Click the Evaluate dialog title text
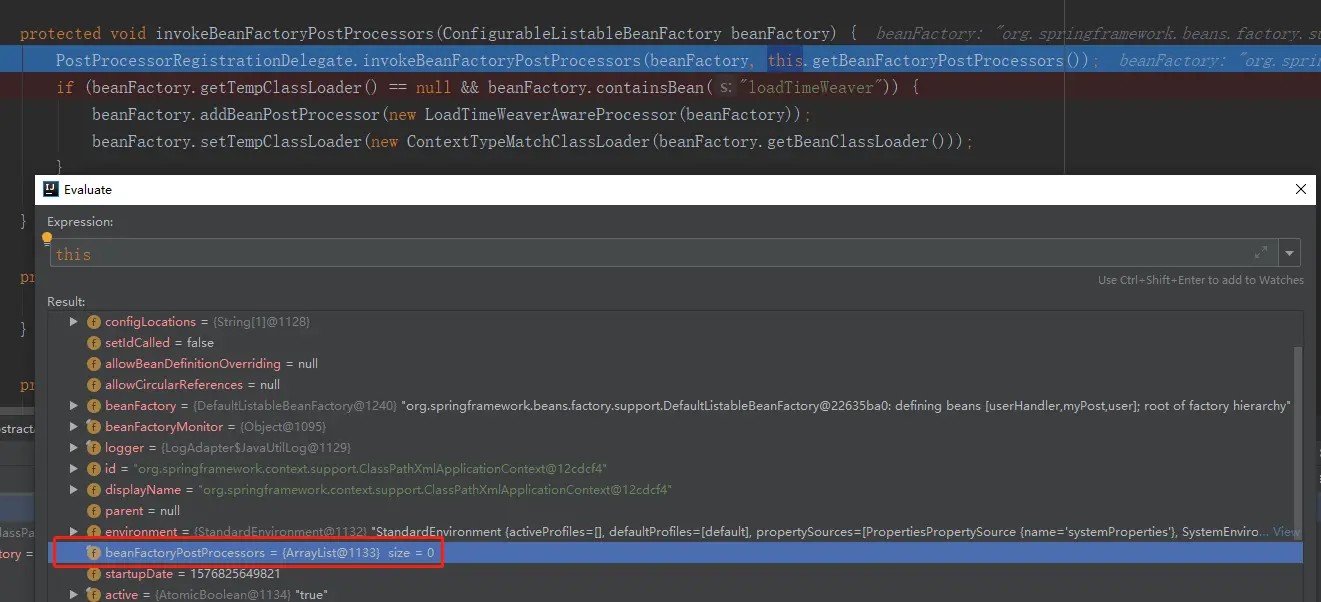The height and width of the screenshot is (602, 1321). pyautogui.click(x=88, y=189)
